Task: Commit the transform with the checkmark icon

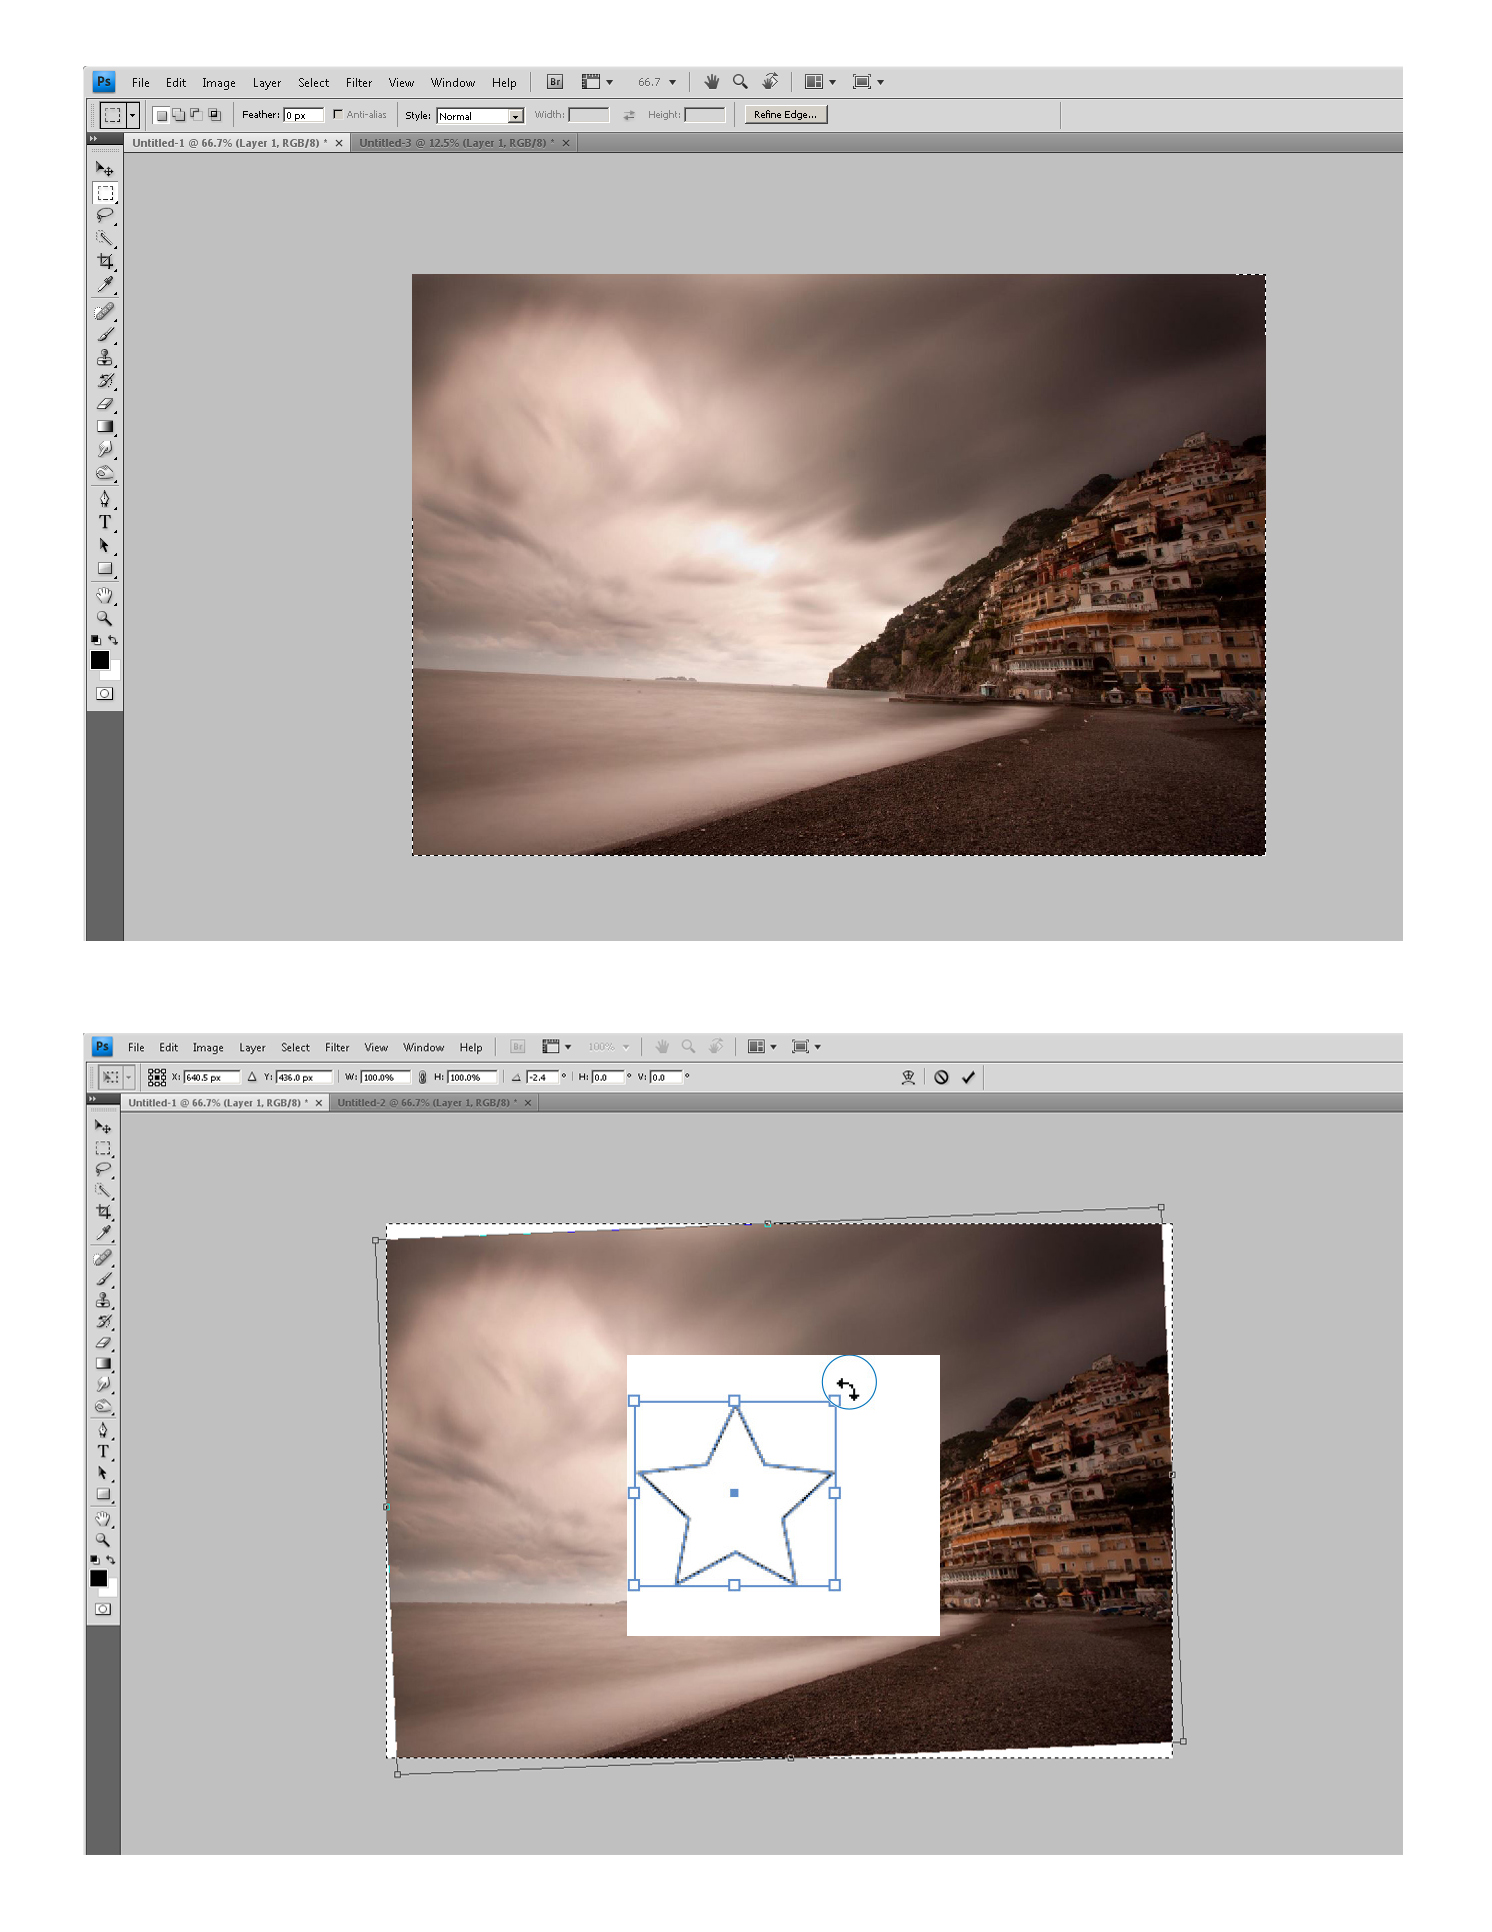Action: point(968,1077)
